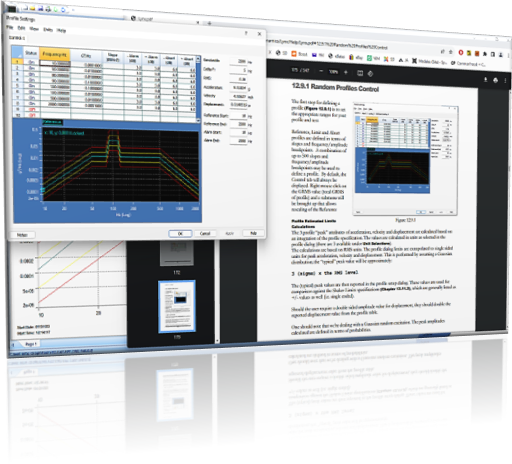Click the share icon in address bar
The height and width of the screenshot is (464, 512).
click(443, 52)
